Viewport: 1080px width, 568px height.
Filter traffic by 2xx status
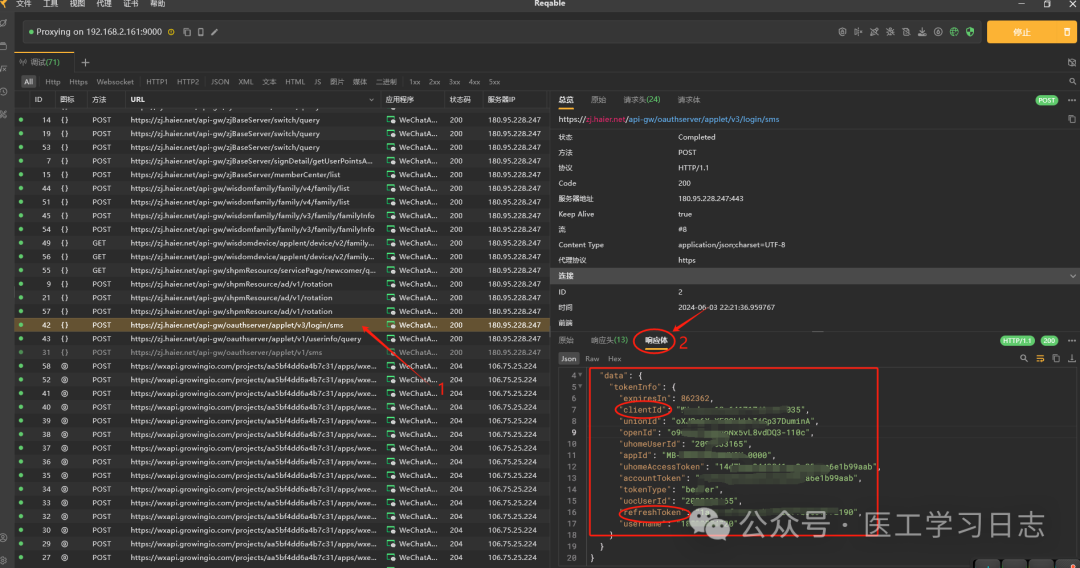(x=435, y=82)
